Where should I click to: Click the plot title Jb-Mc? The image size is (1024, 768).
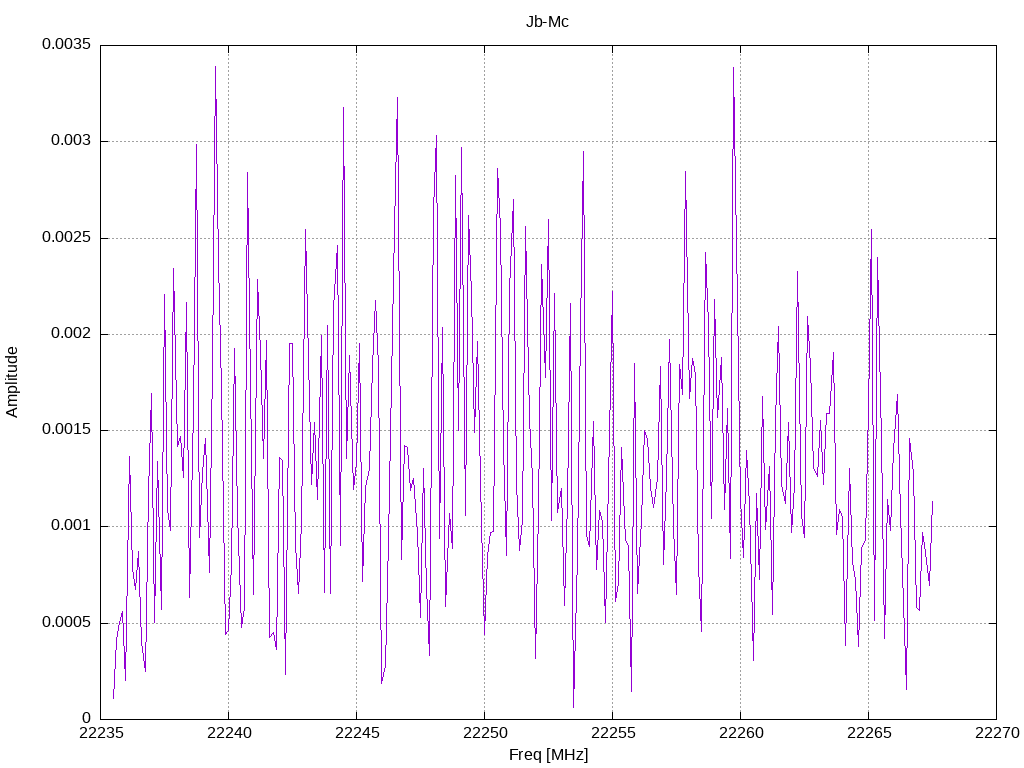click(x=547, y=22)
